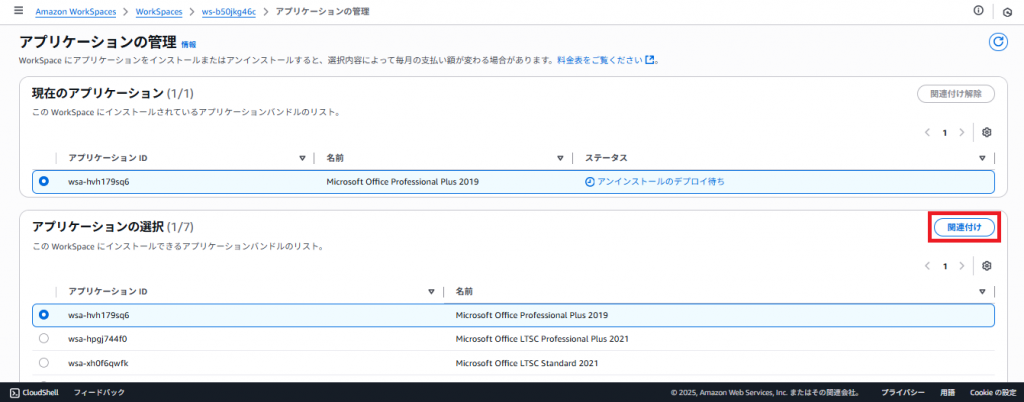The image size is (1024, 402).
Task: Select the wsa-hpgj744f0 radio button
Action: (44, 339)
